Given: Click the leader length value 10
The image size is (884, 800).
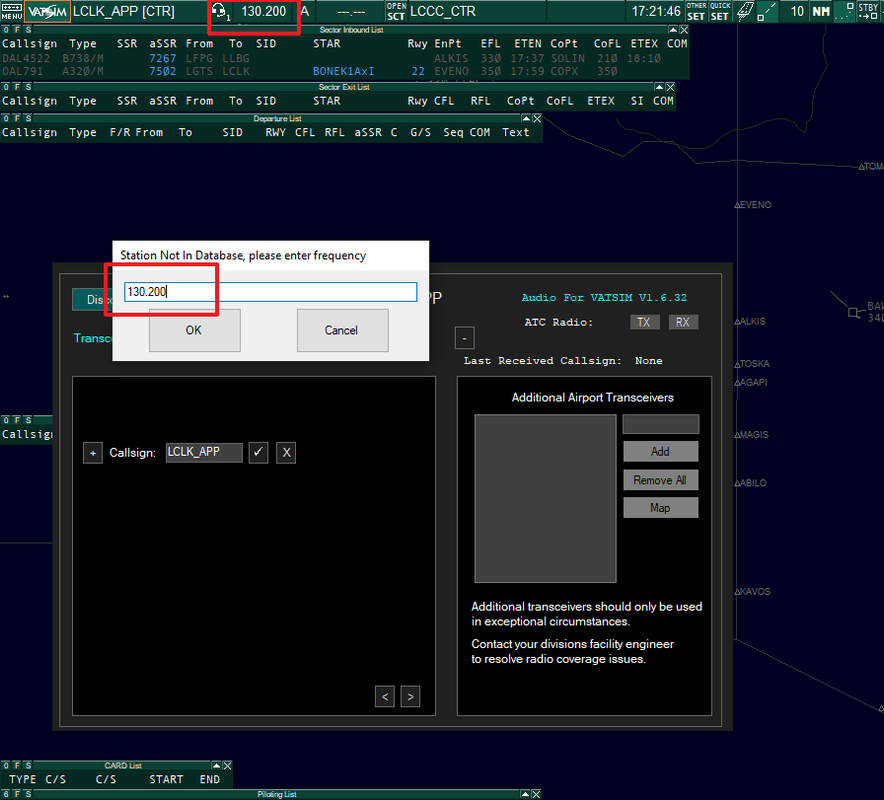Looking at the screenshot, I should click(797, 11).
